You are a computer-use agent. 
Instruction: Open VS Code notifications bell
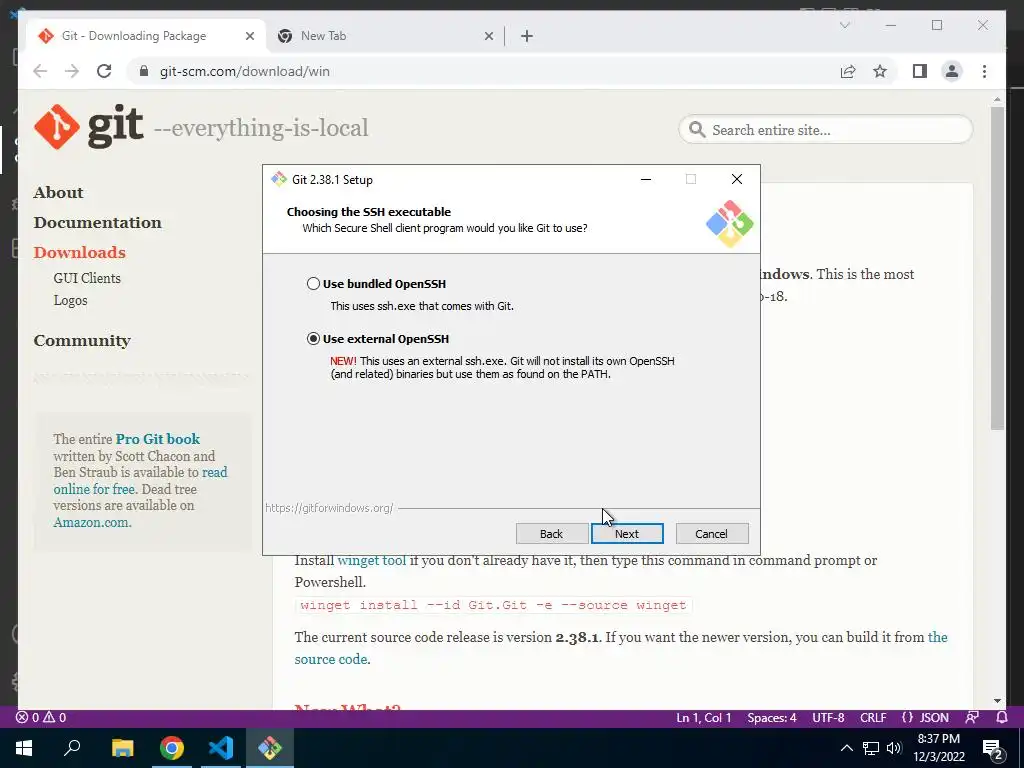pyautogui.click(x=1002, y=718)
